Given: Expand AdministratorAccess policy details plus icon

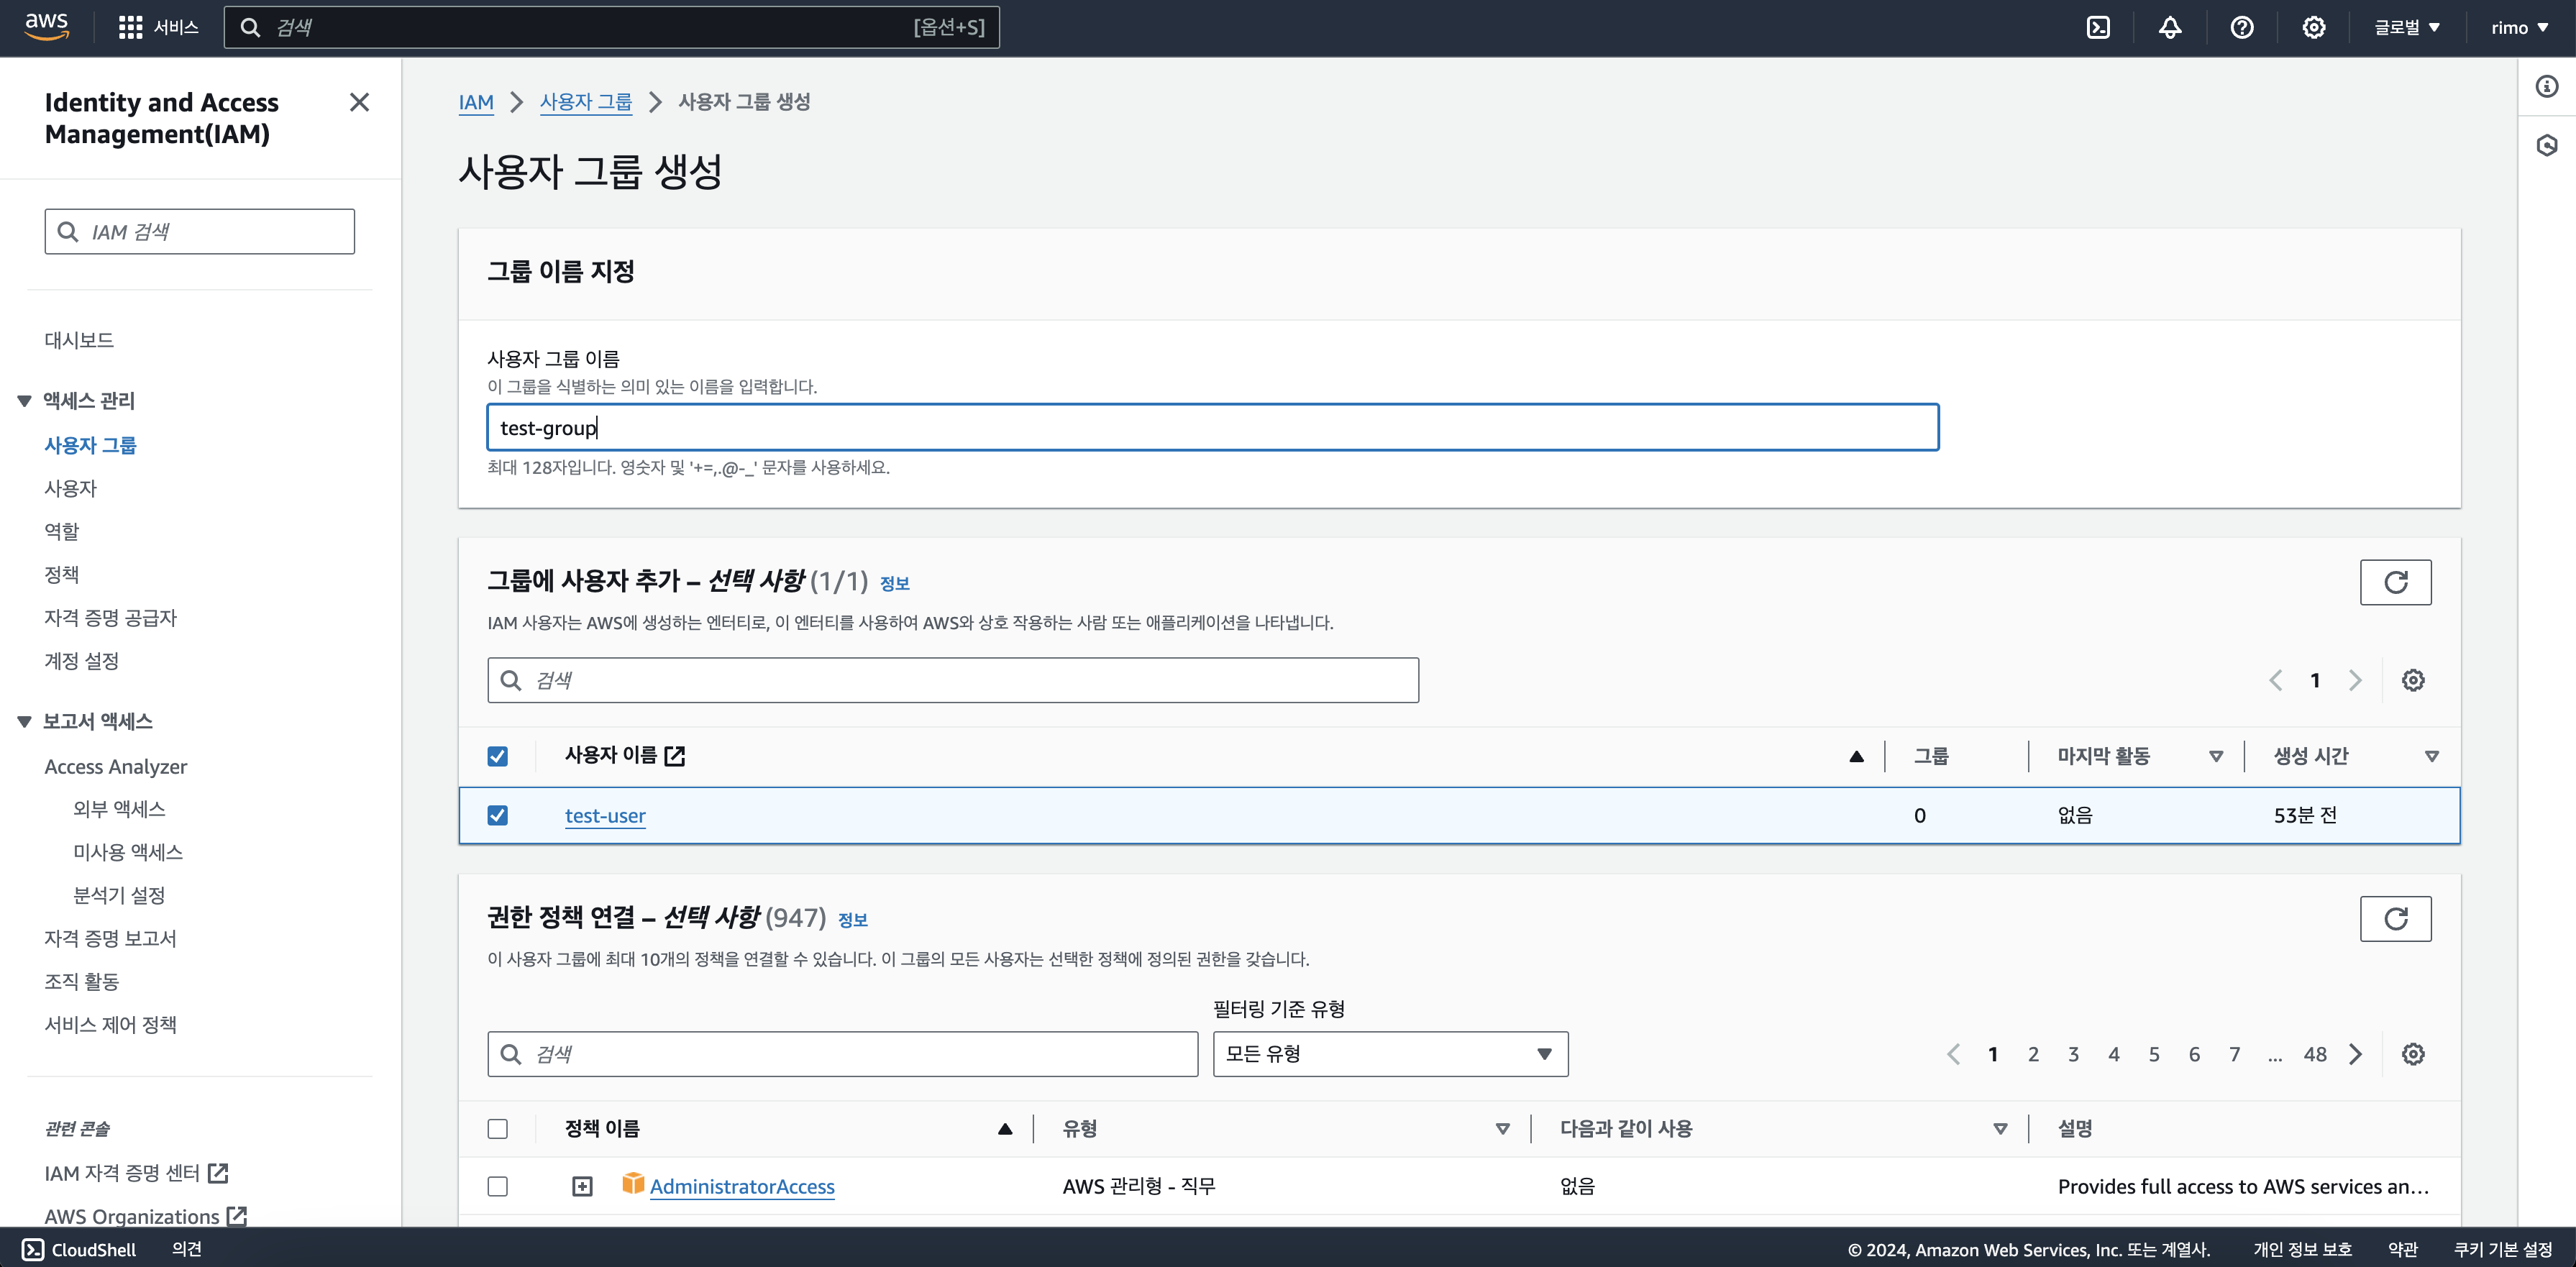Looking at the screenshot, I should pos(582,1186).
